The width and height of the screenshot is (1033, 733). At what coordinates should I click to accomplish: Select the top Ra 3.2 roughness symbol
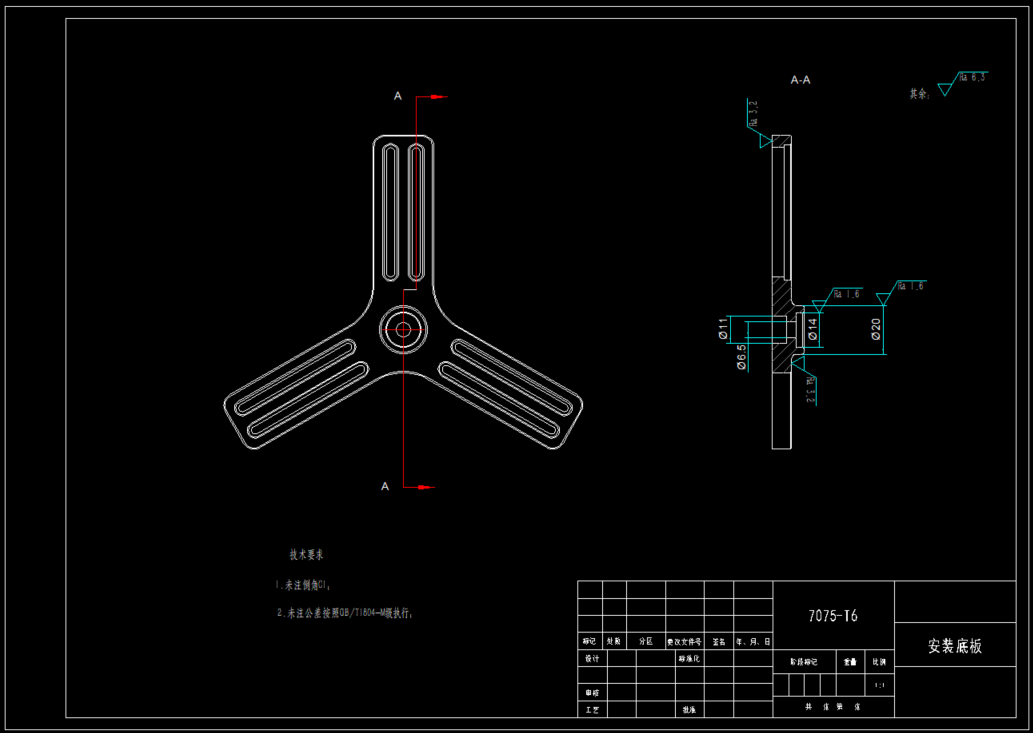click(760, 124)
